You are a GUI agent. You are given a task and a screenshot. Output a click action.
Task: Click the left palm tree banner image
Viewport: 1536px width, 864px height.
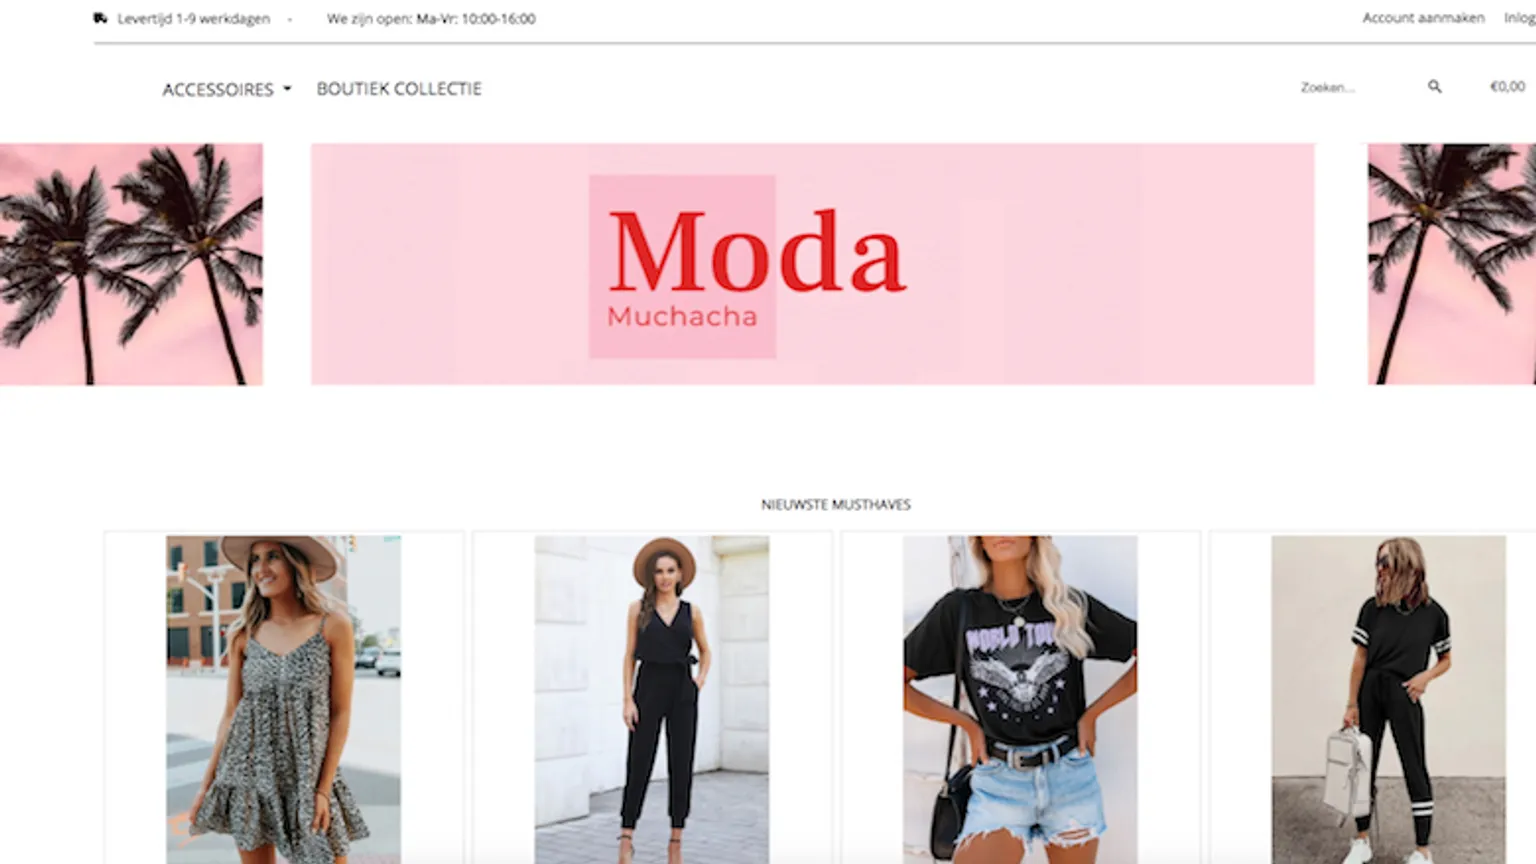pos(131,264)
